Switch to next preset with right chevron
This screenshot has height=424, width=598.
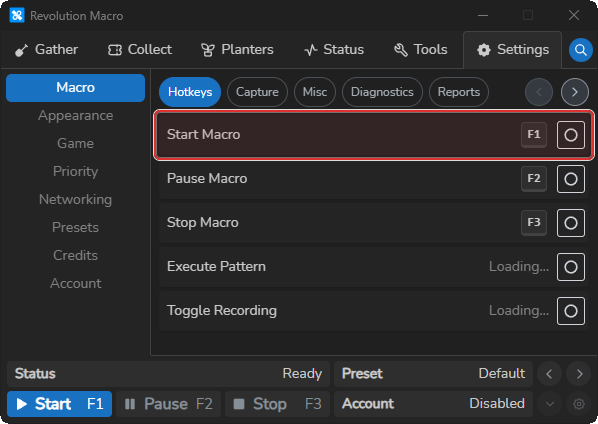coord(579,374)
